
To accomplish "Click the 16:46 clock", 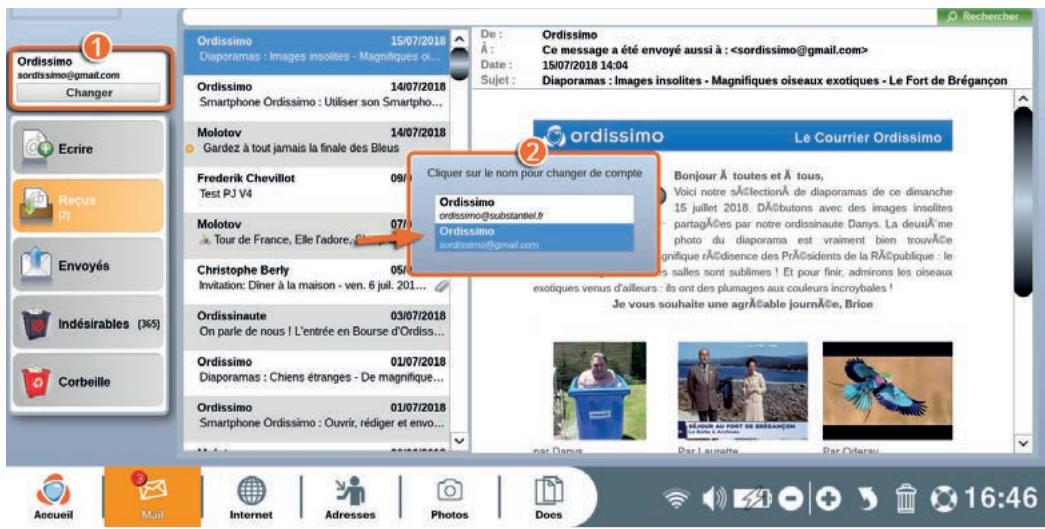I will (1001, 499).
